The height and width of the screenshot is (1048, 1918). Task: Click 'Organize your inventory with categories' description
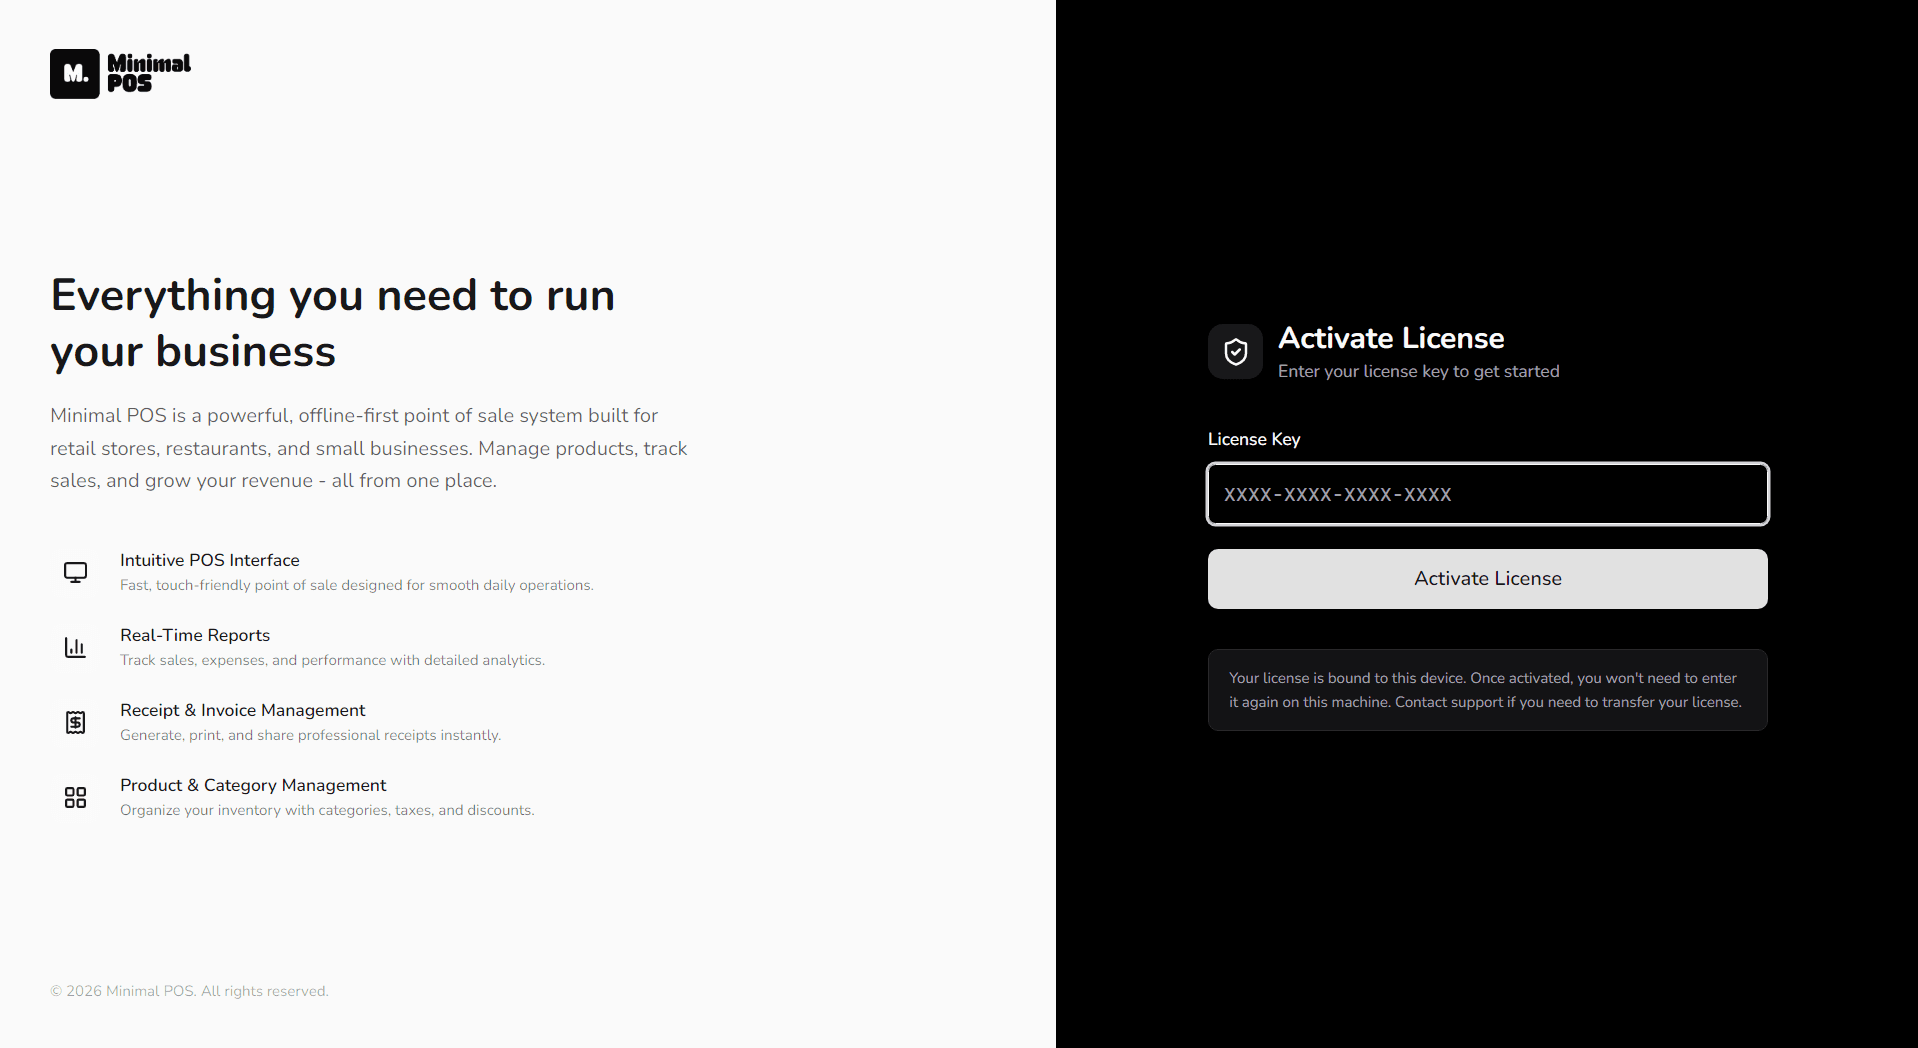point(327,810)
